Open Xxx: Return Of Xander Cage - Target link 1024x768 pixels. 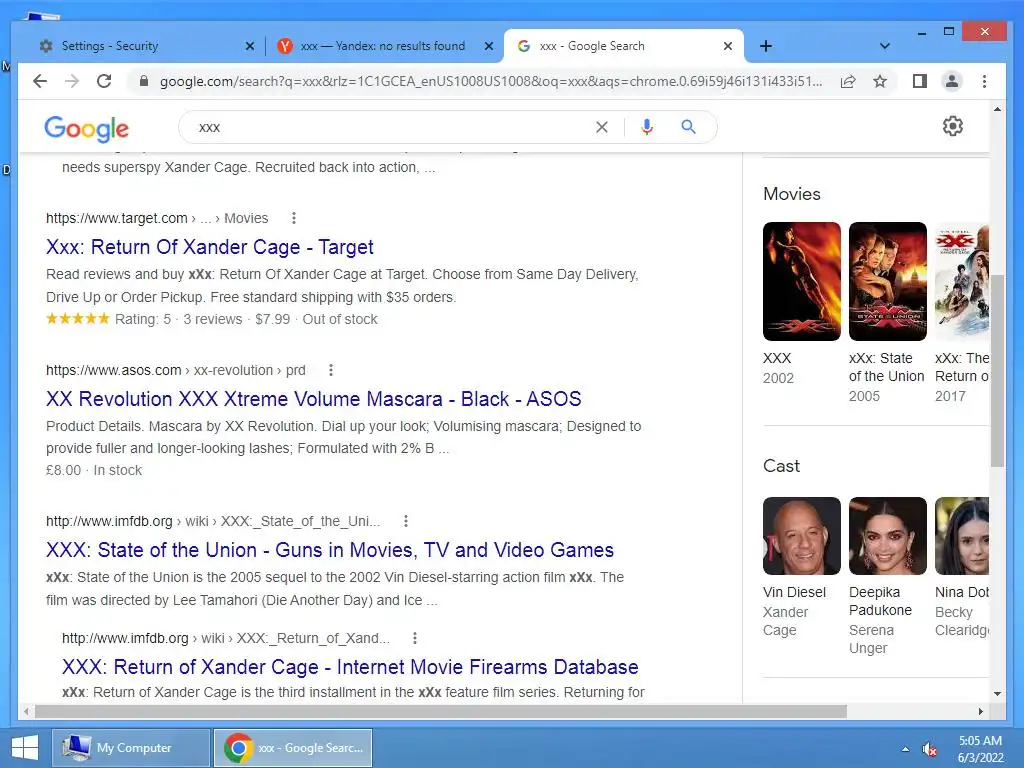210,247
